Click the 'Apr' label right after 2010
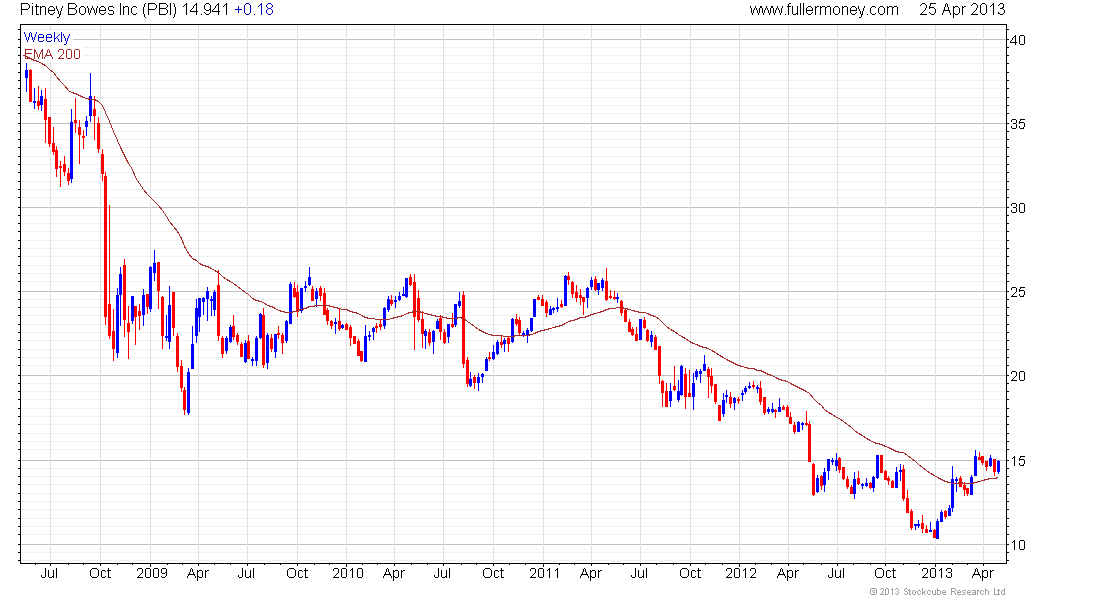Image resolution: width=1100 pixels, height=600 pixels. (394, 574)
